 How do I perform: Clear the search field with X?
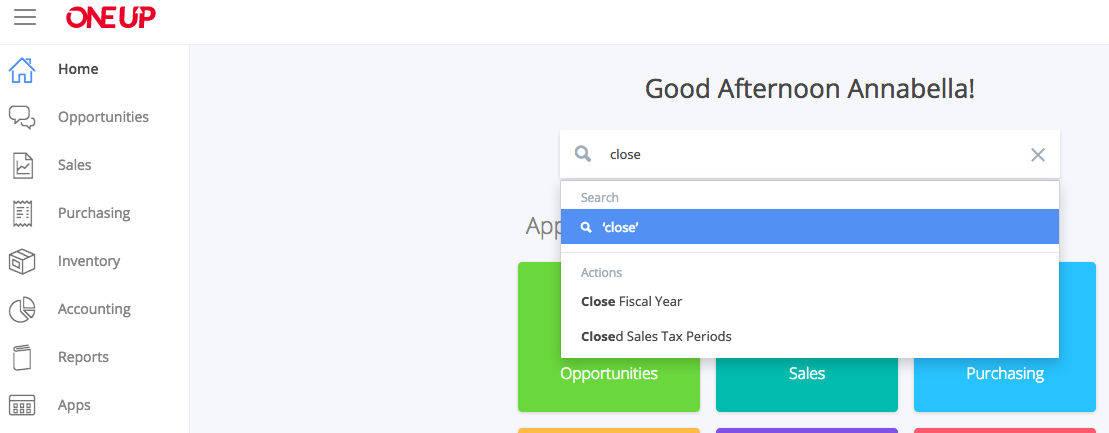coord(1038,155)
